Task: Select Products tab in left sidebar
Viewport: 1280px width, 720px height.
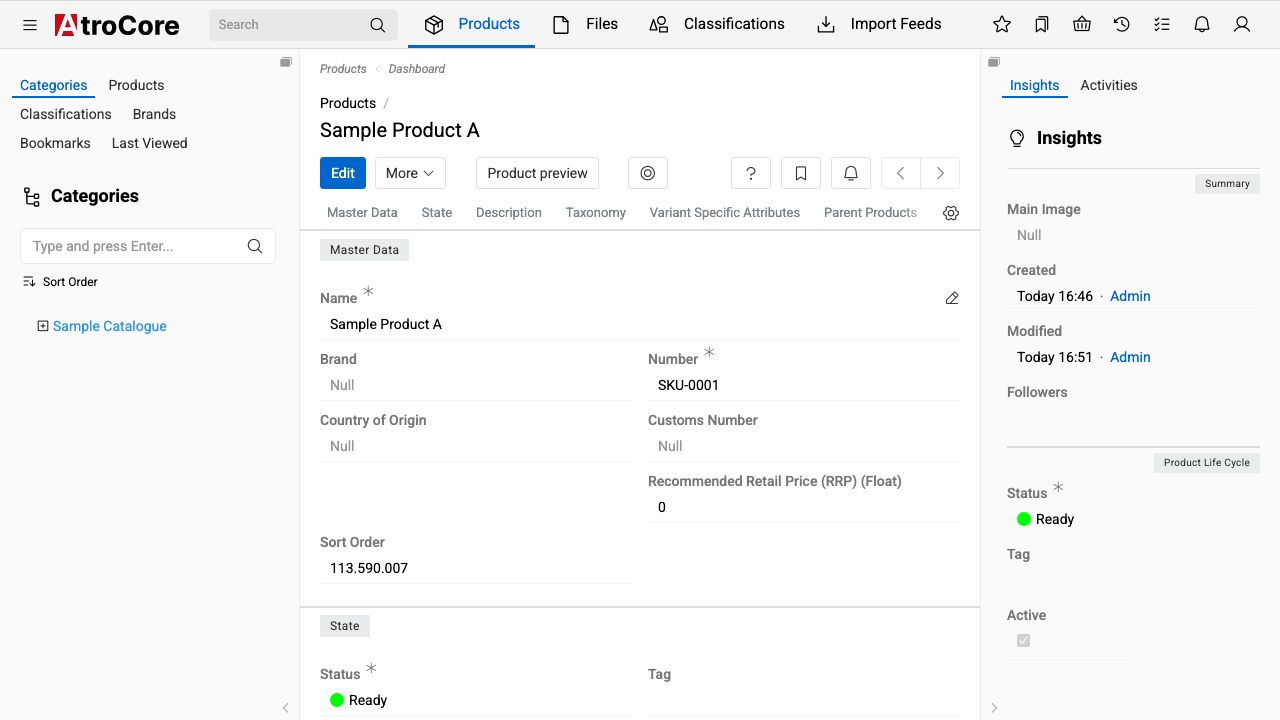Action: 136,85
